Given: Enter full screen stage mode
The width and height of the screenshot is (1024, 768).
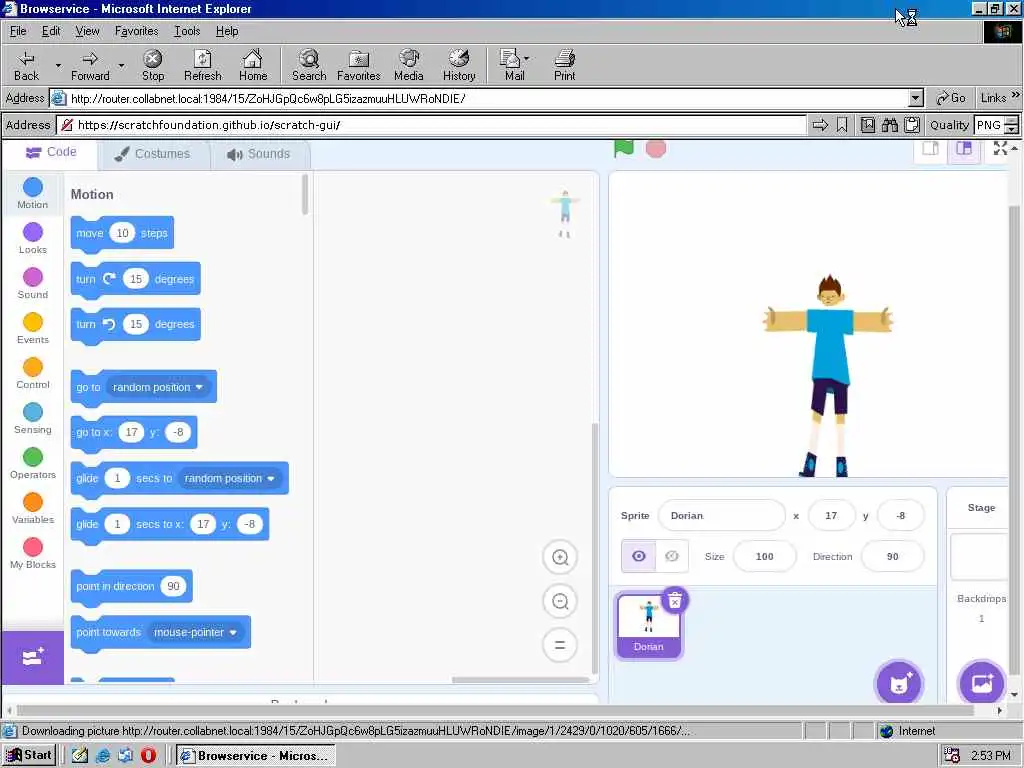Looking at the screenshot, I should (1000, 149).
